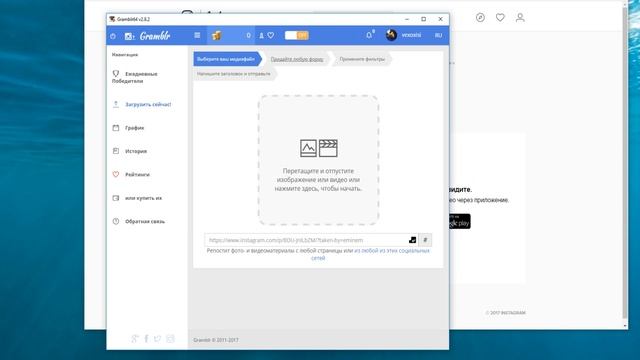Click the Gramblr camera logo icon
The image size is (640, 360).
tap(129, 36)
